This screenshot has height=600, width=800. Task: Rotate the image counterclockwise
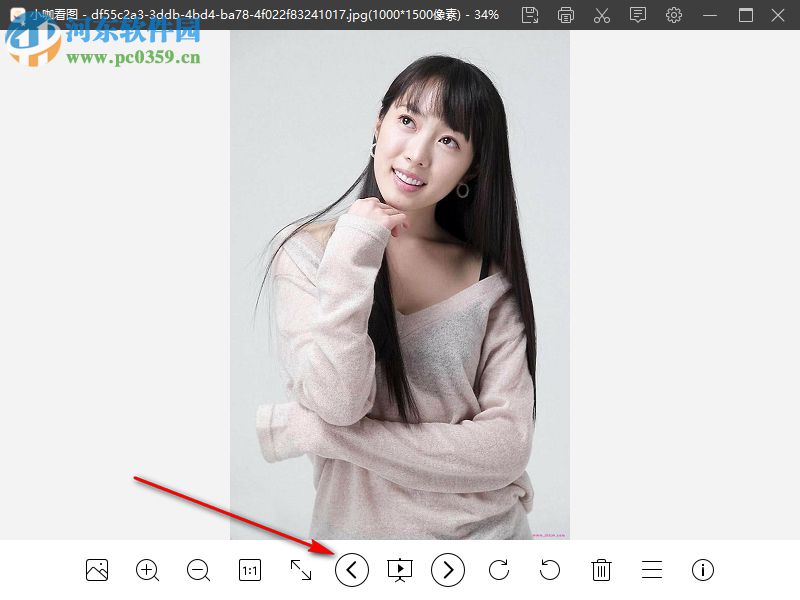549,570
